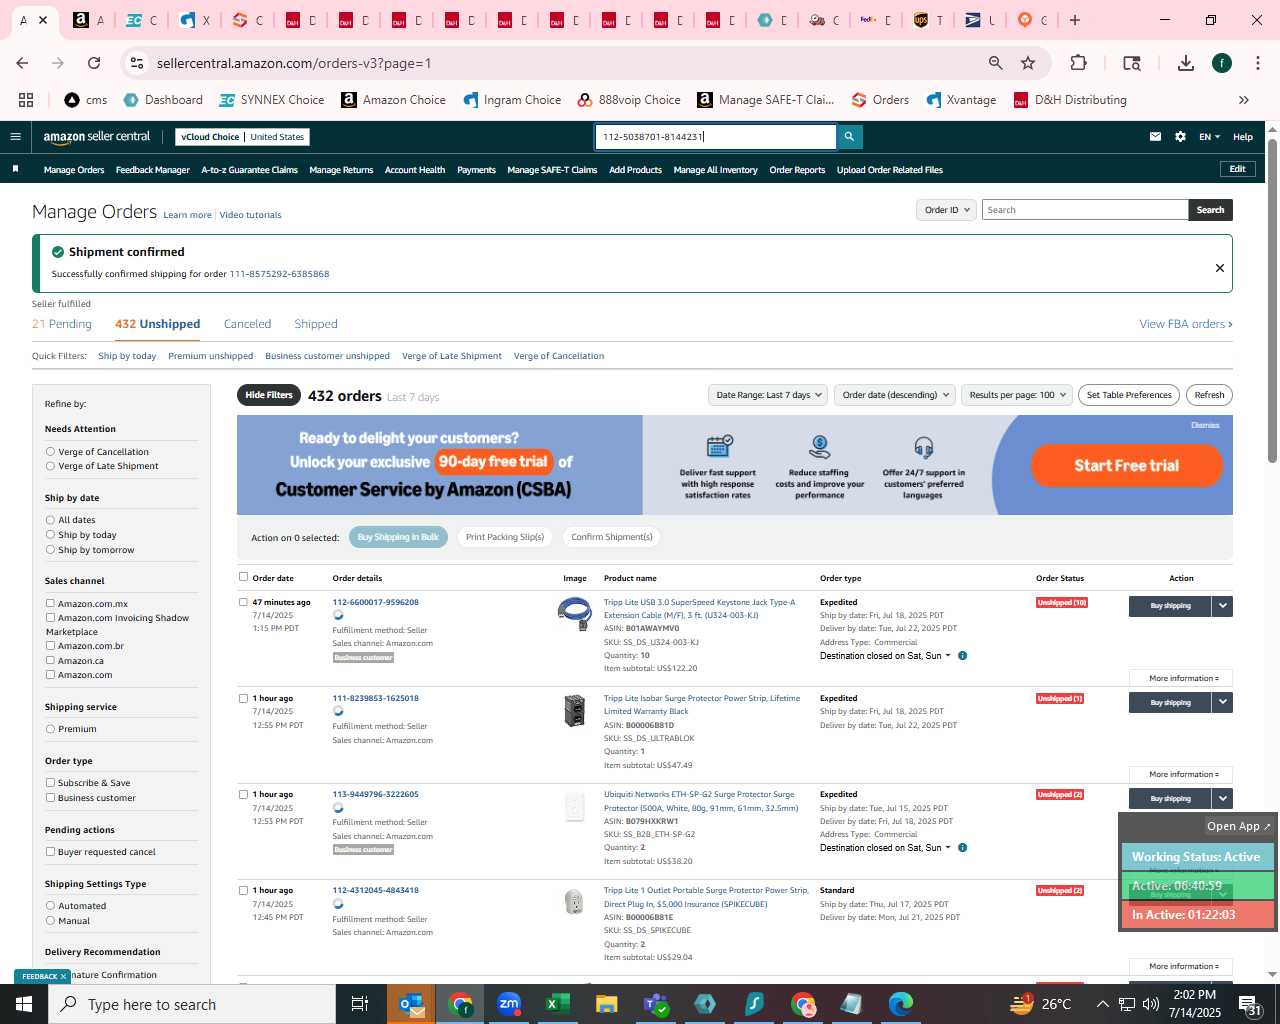Image resolution: width=1280 pixels, height=1024 pixels.
Task: Close the Feedback tab
Action: point(63,977)
